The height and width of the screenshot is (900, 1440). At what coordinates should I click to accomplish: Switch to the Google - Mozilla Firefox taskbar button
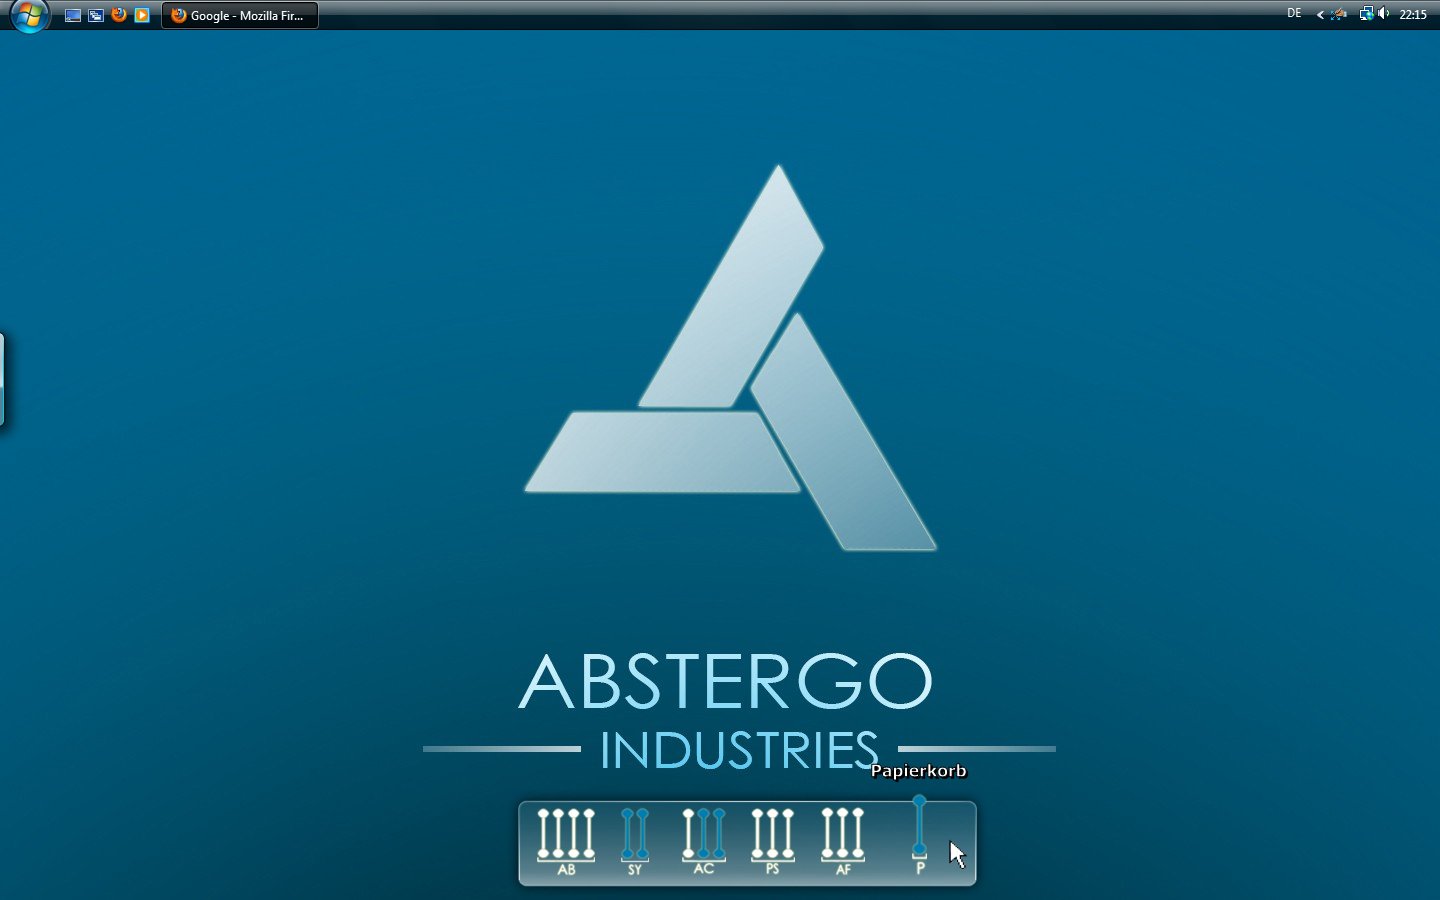point(240,15)
